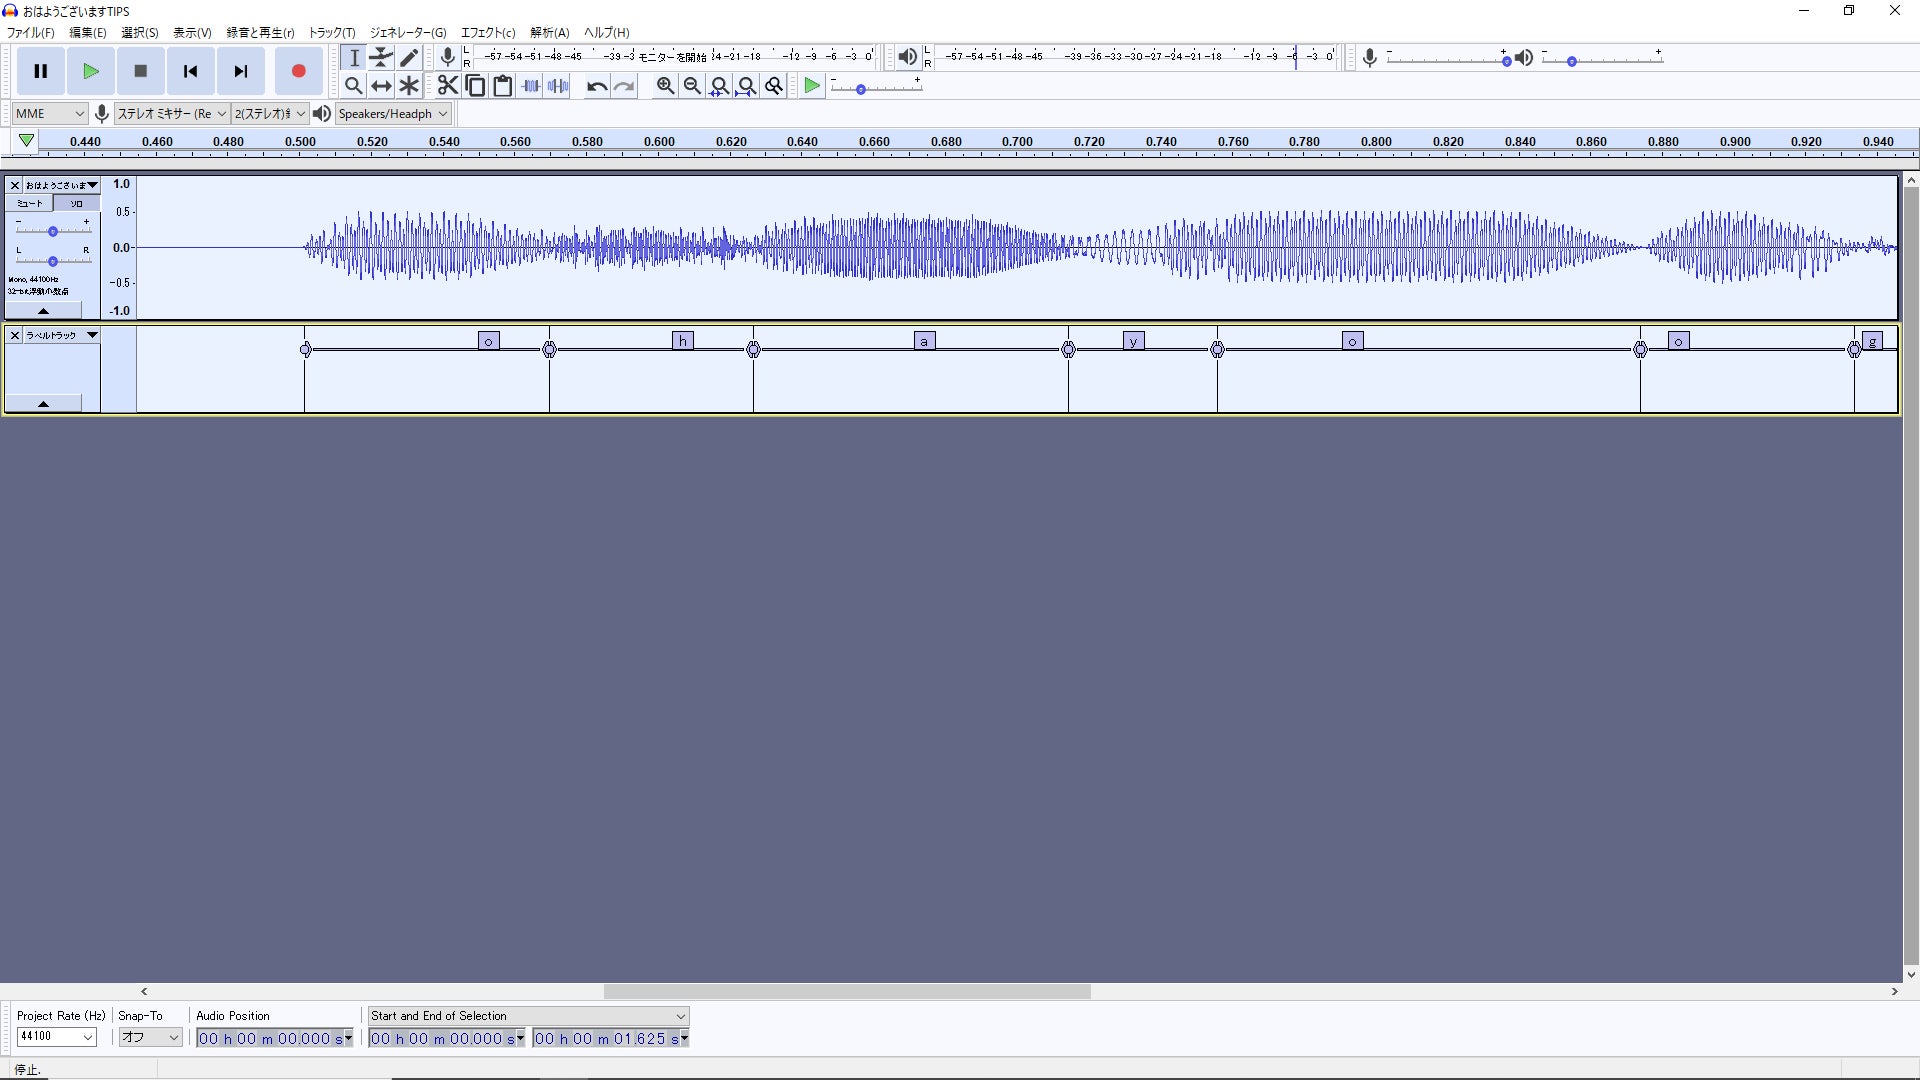Collapse the label track with the up arrow

point(43,403)
